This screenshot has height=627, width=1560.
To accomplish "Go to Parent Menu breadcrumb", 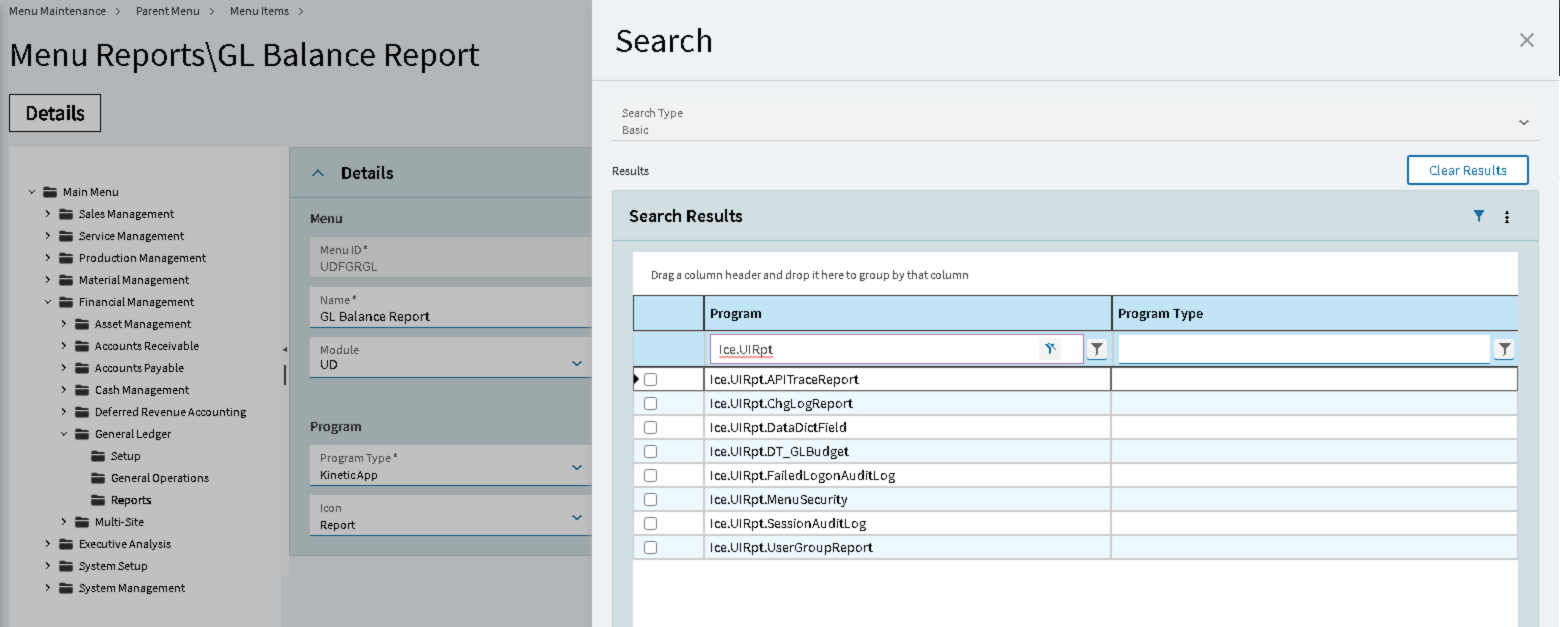I will (167, 11).
